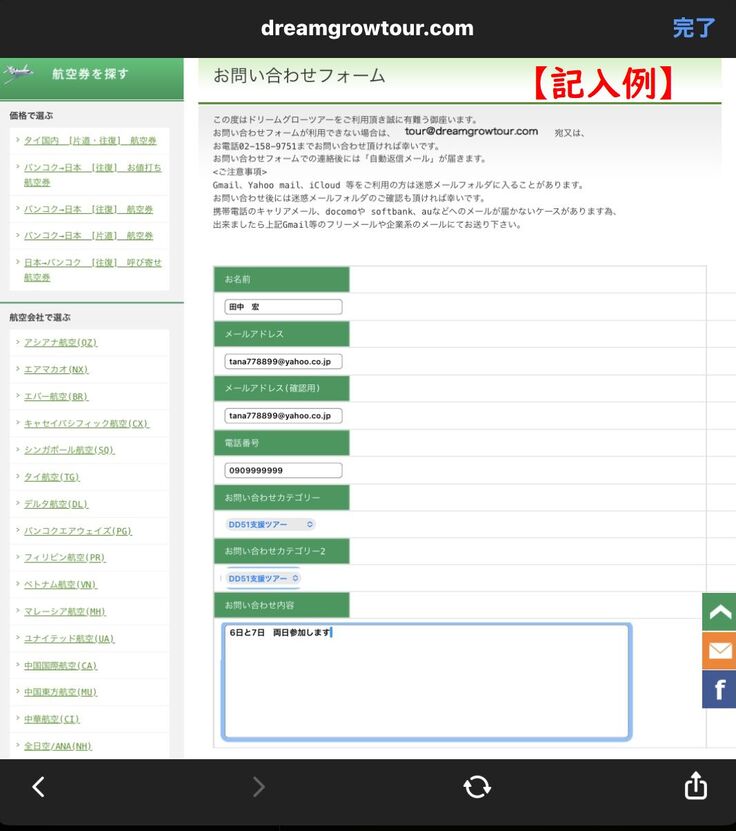Tap the airplane icon in sidebar header

pos(18,73)
